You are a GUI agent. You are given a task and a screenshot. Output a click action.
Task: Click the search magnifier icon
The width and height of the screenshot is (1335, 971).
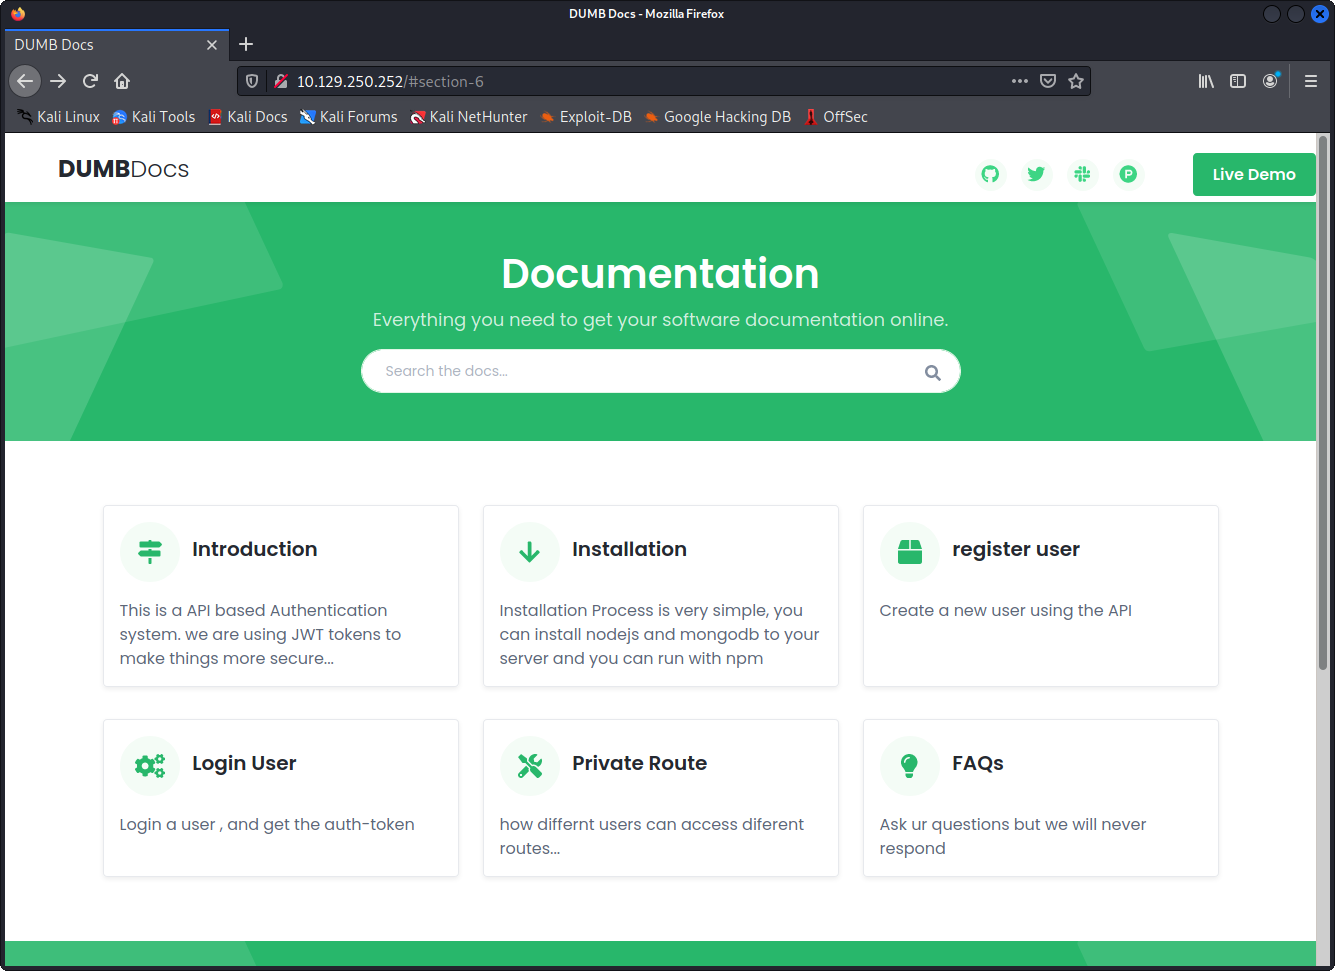932,372
